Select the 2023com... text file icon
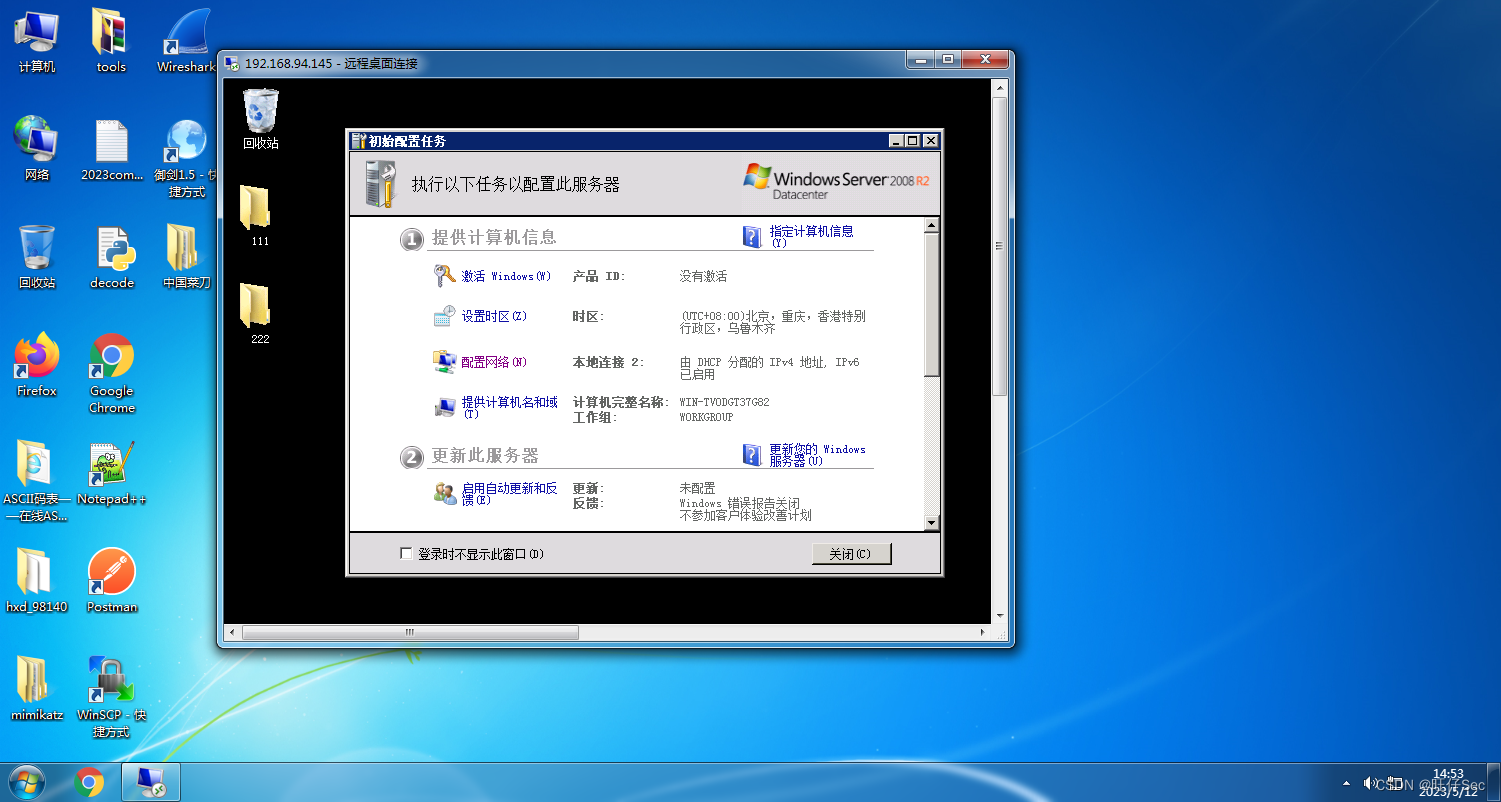Viewport: 1501px width, 802px height. click(111, 148)
